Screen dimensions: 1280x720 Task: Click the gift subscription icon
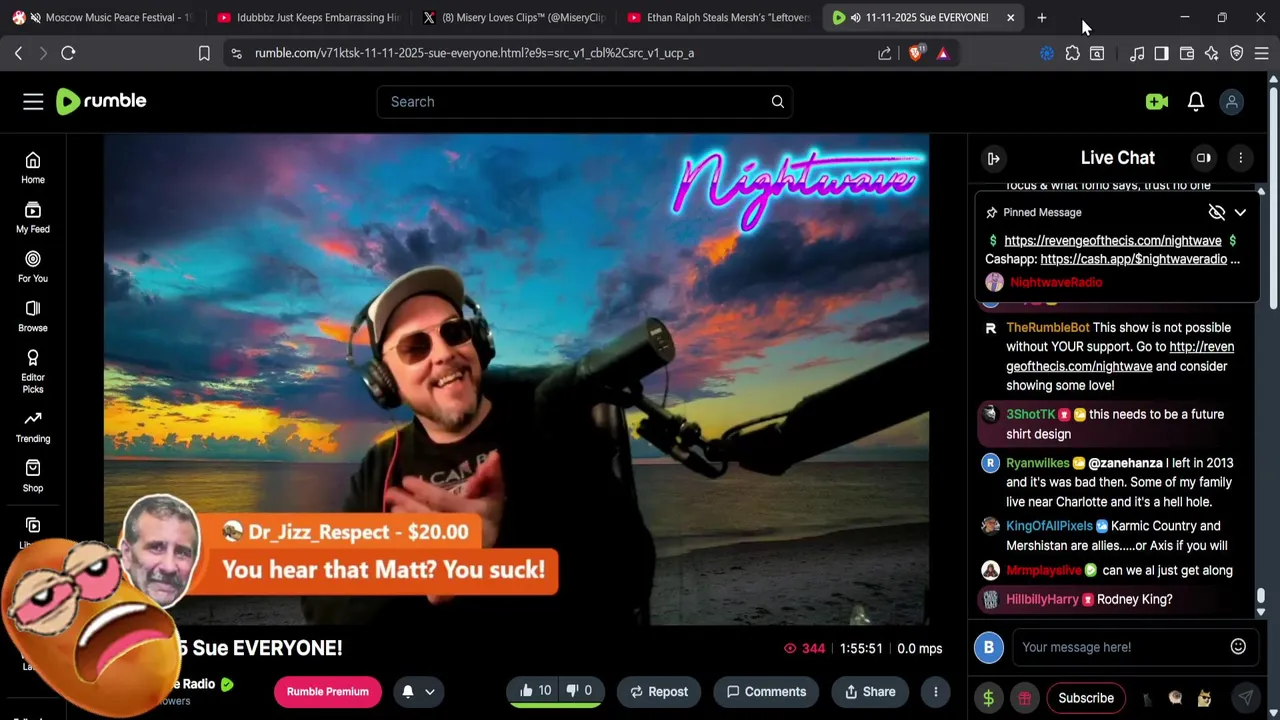(x=1024, y=698)
